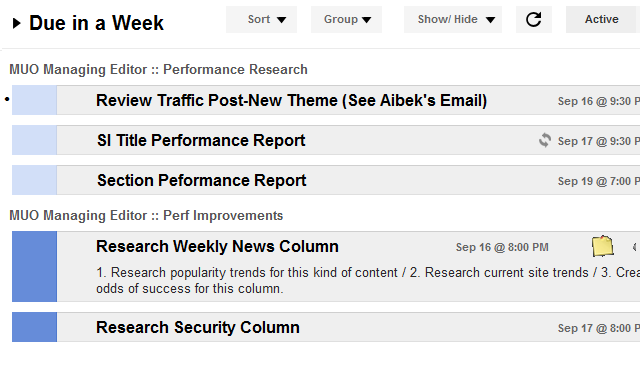
Task: Click the Active button
Action: point(602,19)
